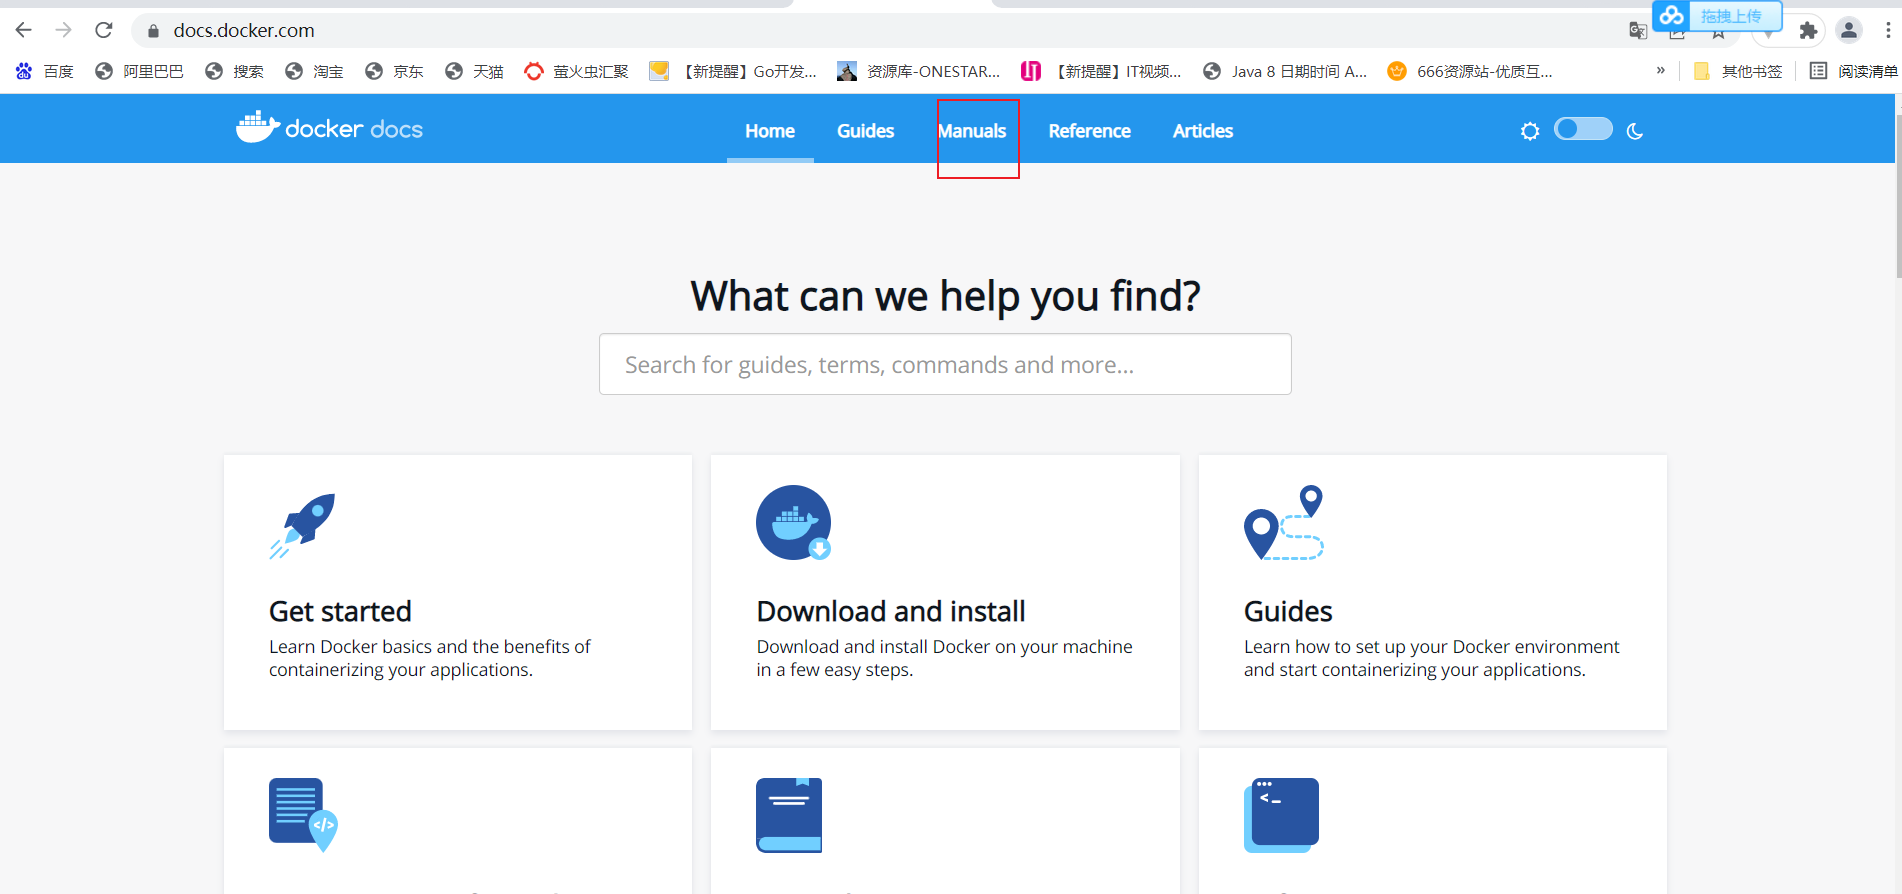Click the sun light-theme icon

[1530, 131]
